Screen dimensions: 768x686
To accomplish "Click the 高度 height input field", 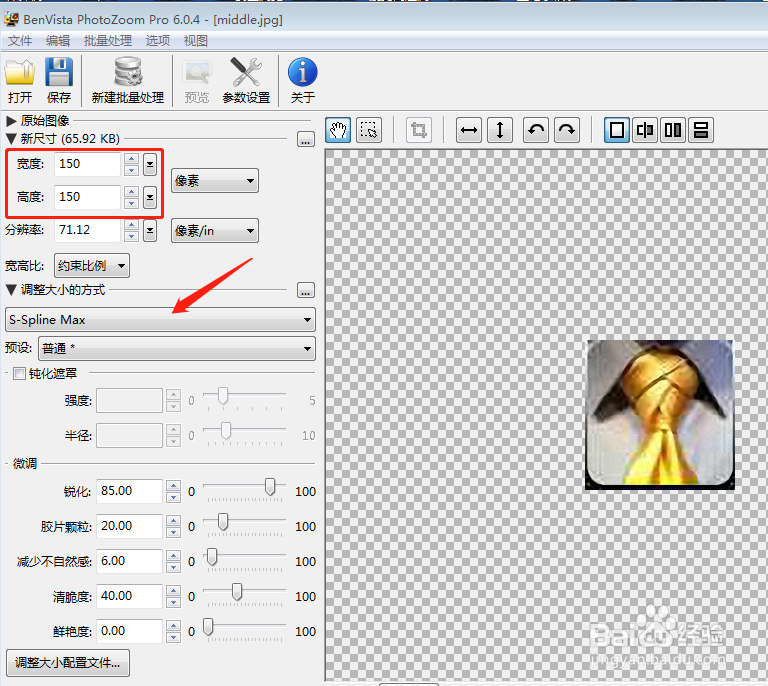I will (87, 197).
